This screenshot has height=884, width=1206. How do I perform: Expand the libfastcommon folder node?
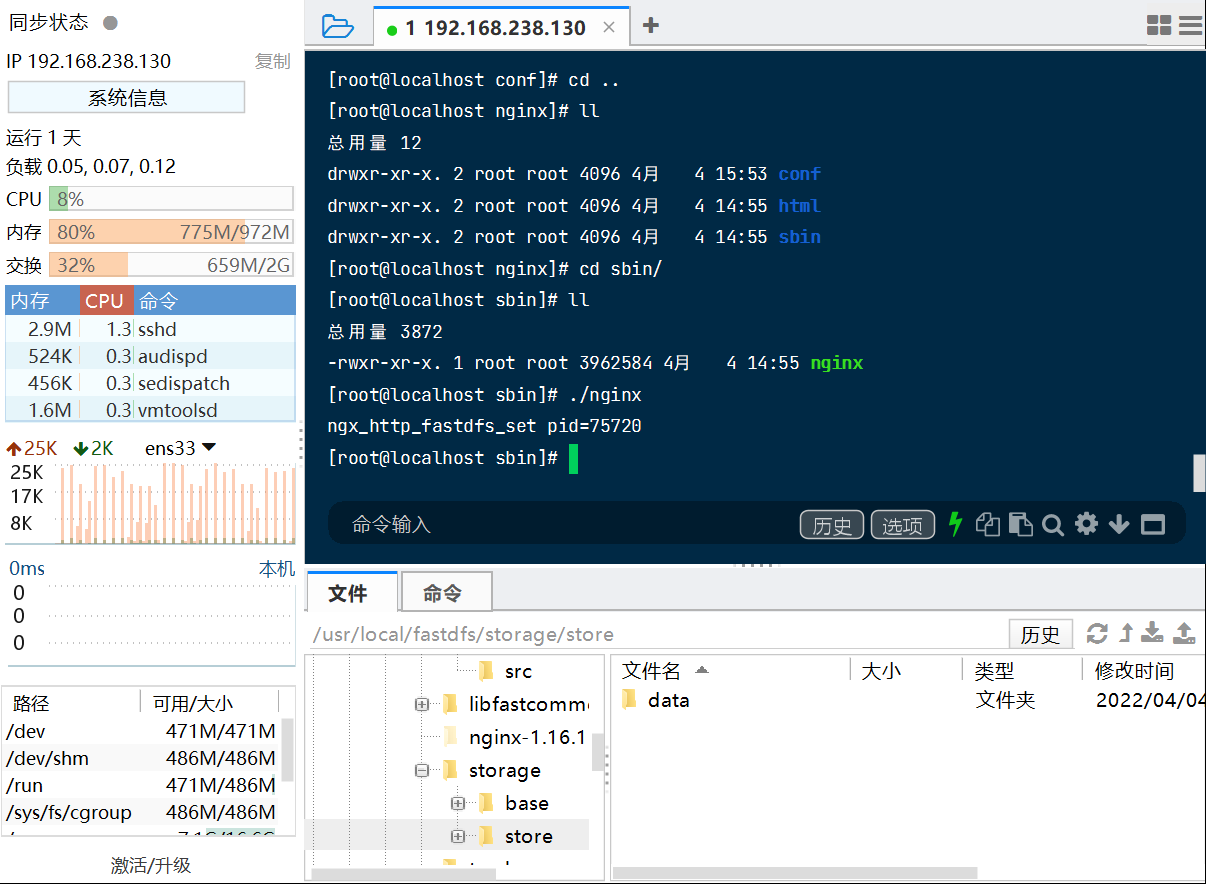tap(422, 704)
